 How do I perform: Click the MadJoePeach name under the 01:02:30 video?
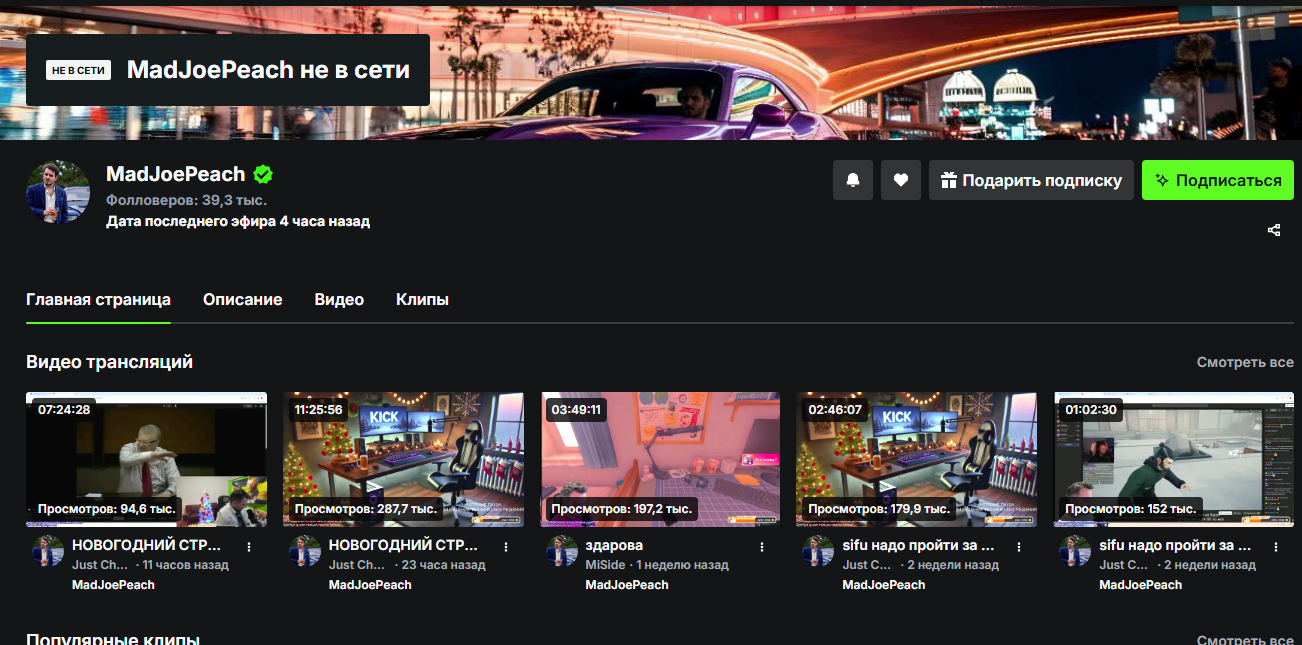click(x=1141, y=585)
